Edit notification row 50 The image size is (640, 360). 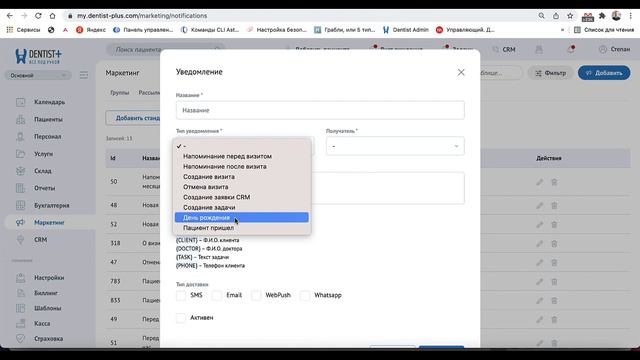(540, 182)
